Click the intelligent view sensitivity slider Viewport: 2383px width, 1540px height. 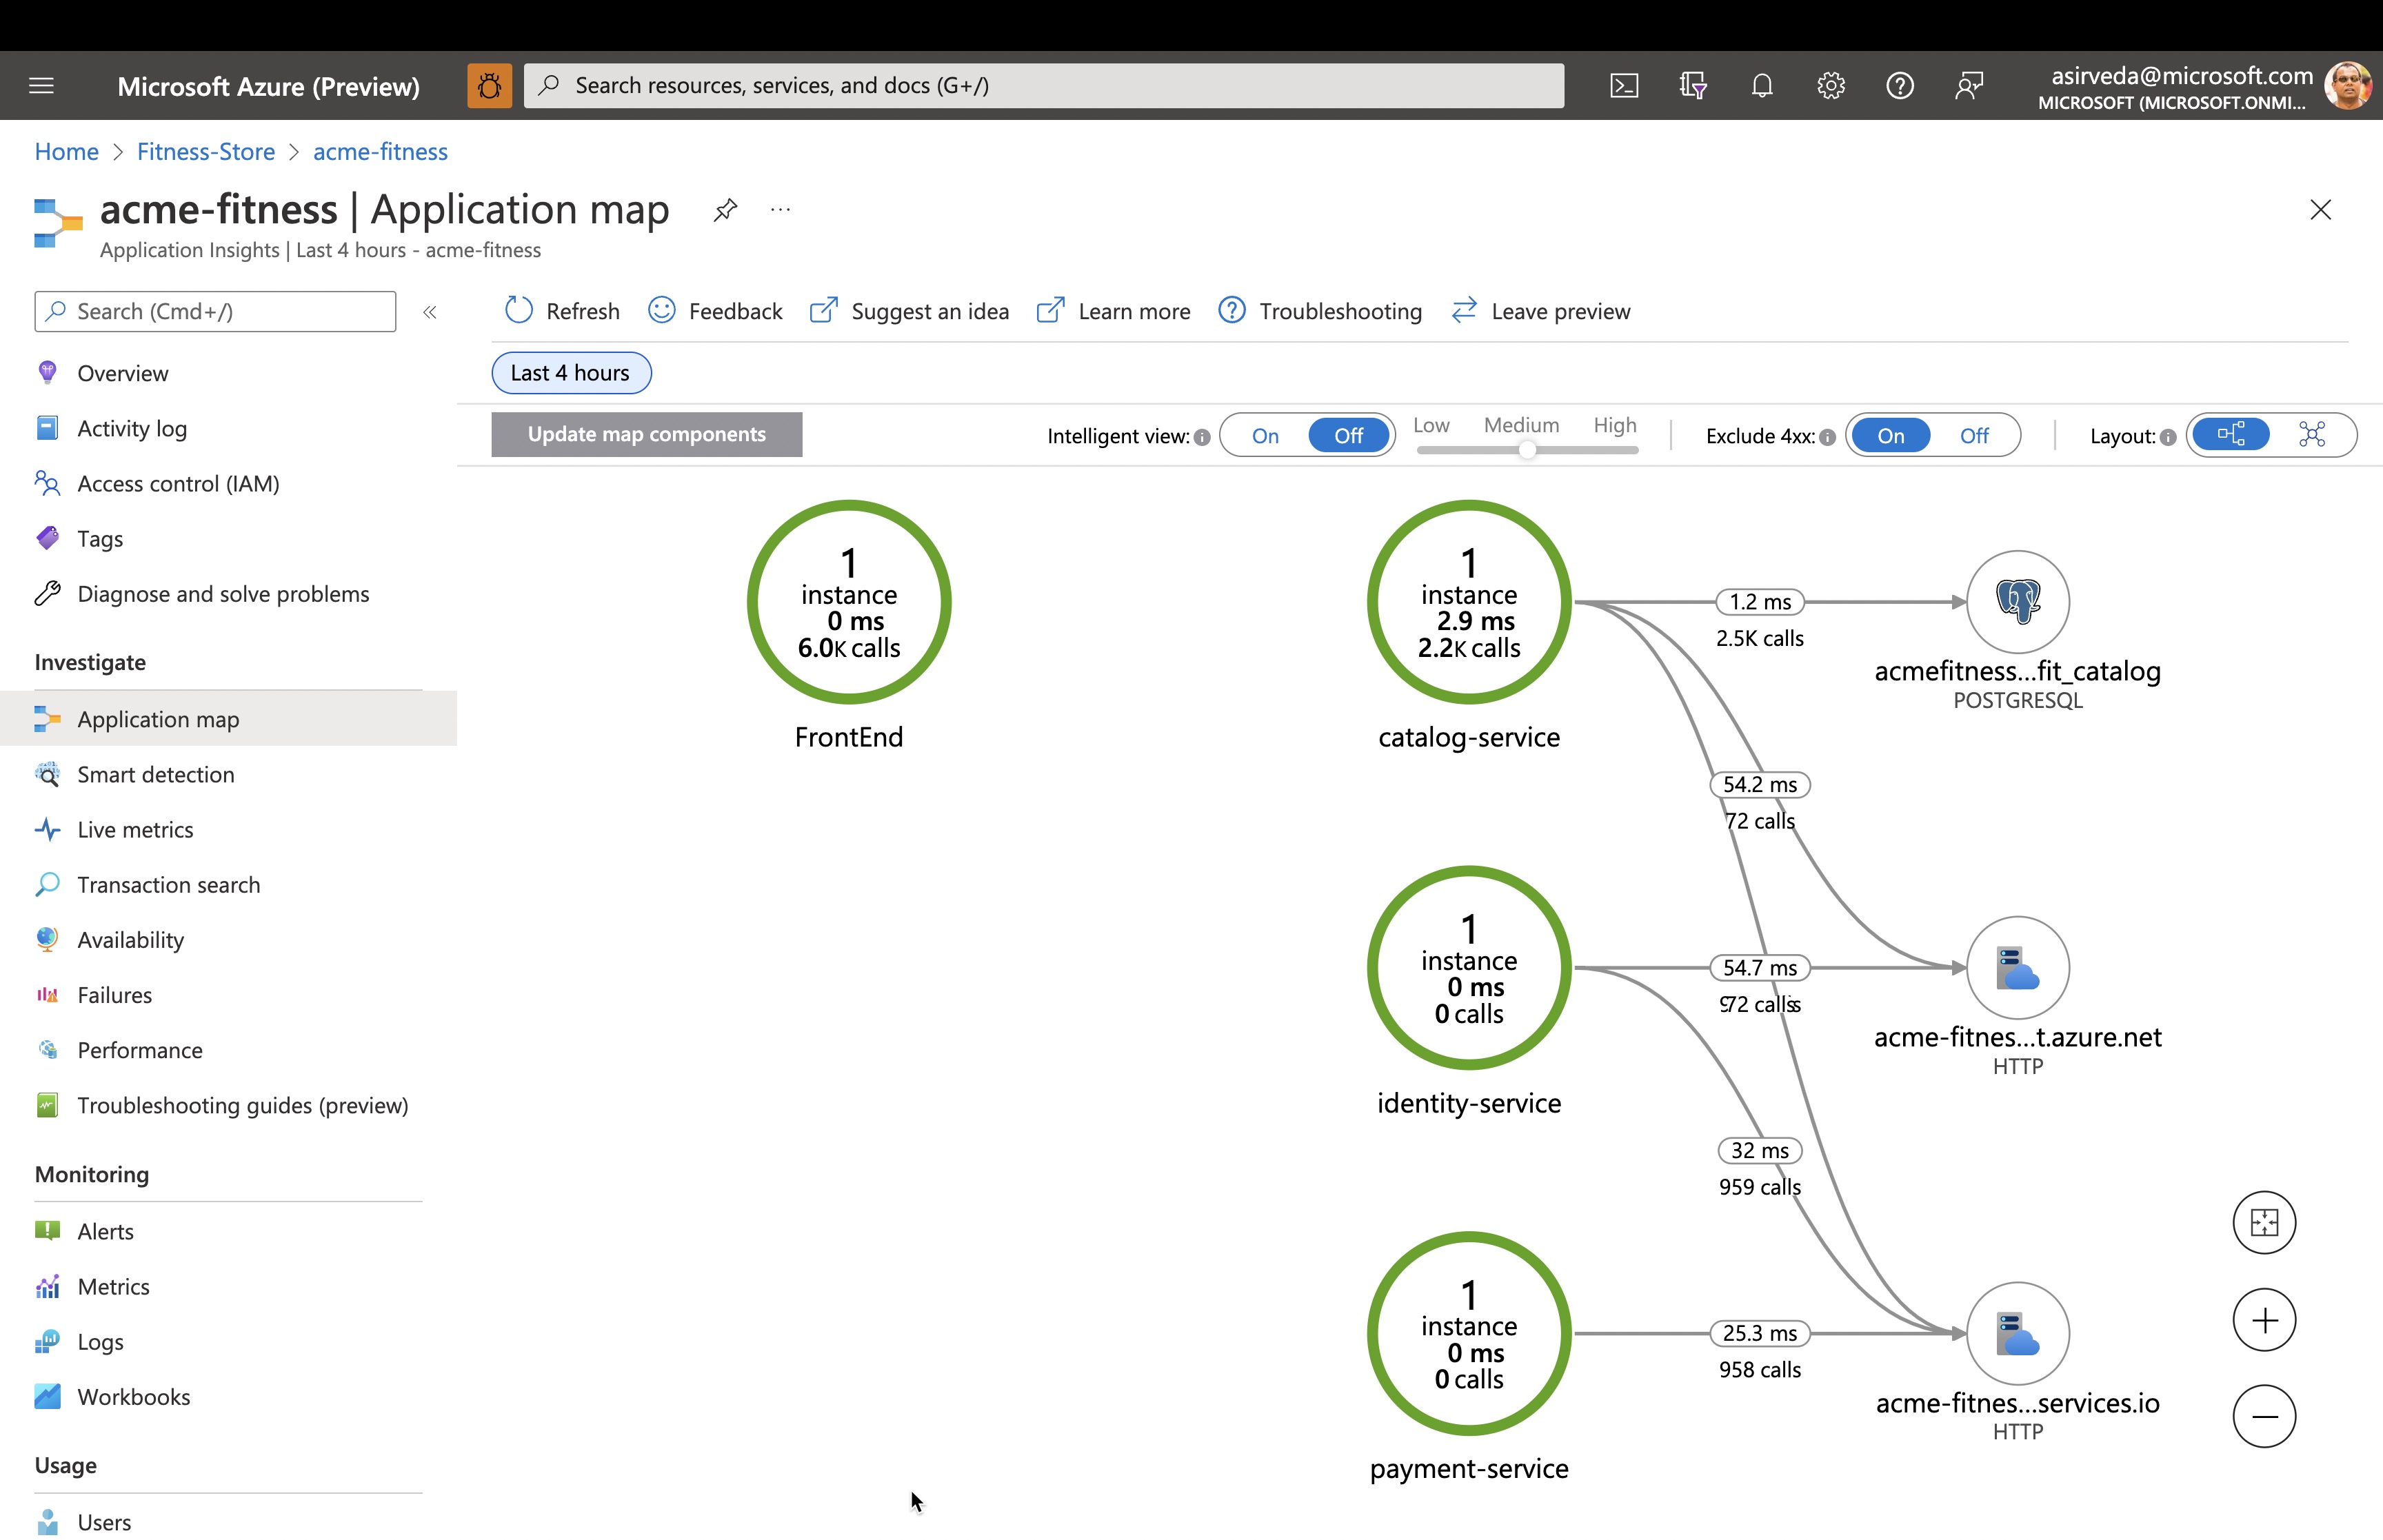(x=1526, y=450)
